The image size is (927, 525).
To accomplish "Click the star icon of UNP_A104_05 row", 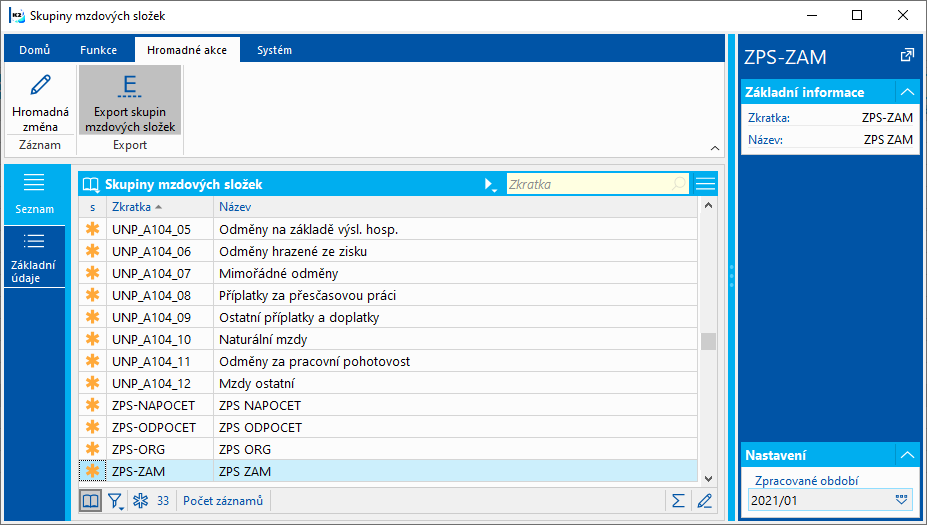I will point(92,229).
